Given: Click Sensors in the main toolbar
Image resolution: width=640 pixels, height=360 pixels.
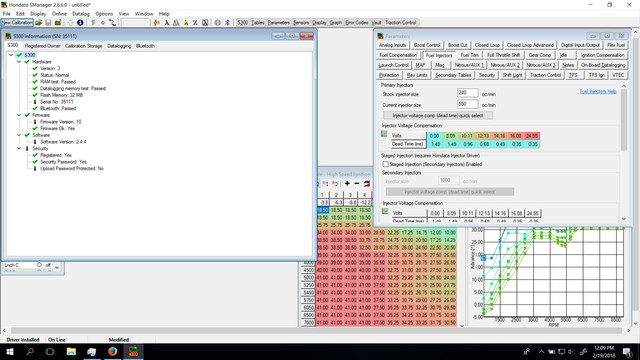Looking at the screenshot, I should (301, 22).
